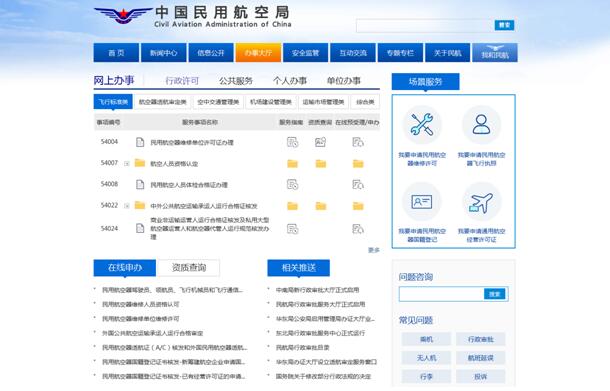
Task: Open service guide folder for item 54022
Action: [292, 206]
